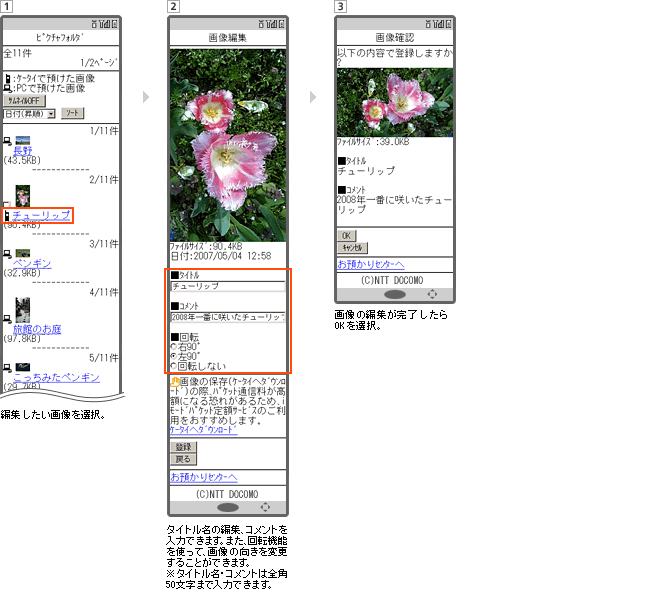Click the (C)NTT DOCOMO text in 画像確認
The width and height of the screenshot is (648, 589).
(x=392, y=281)
